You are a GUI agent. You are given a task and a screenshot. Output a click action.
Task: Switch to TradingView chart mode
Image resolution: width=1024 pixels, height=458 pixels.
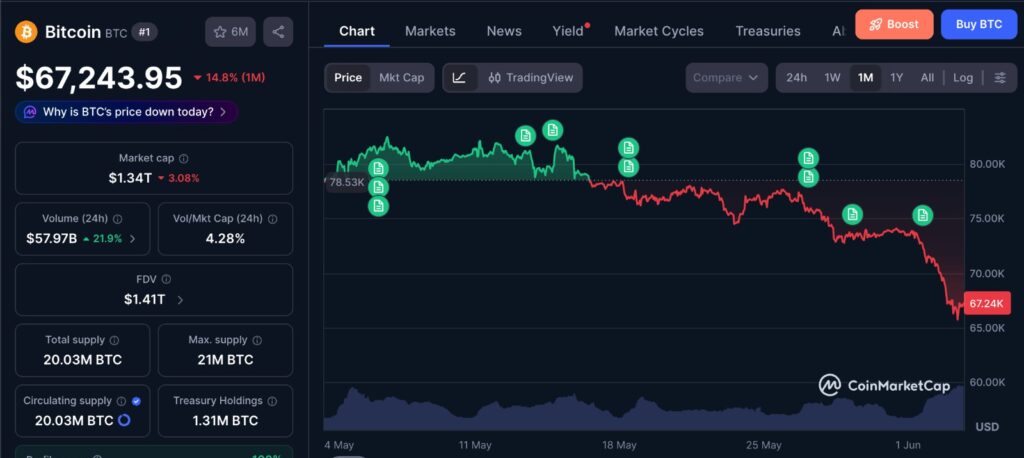530,78
